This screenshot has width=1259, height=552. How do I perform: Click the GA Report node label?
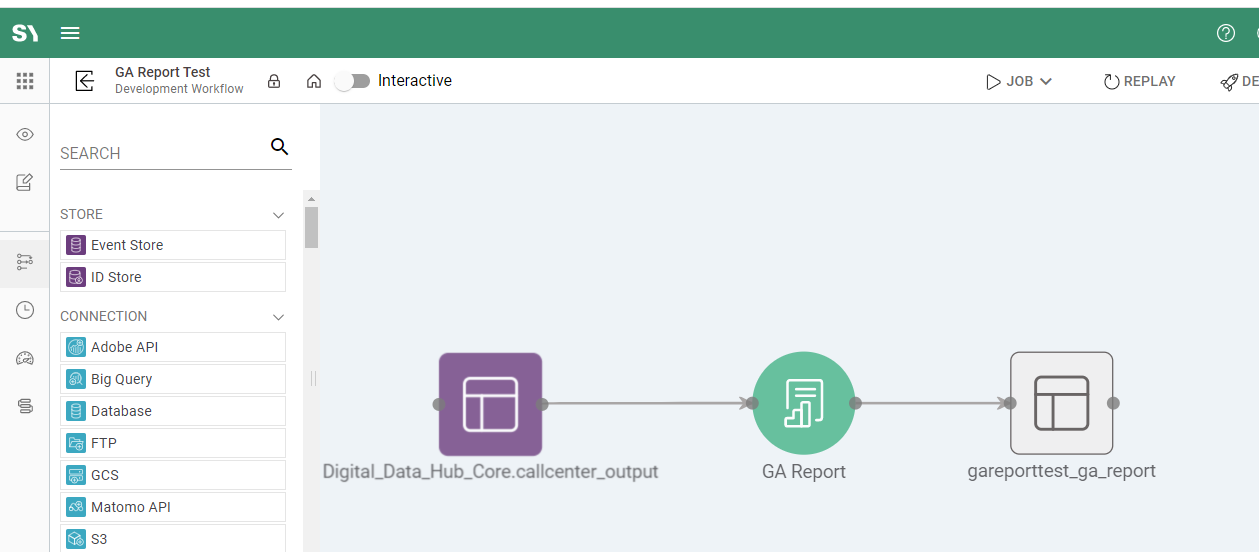[x=804, y=471]
